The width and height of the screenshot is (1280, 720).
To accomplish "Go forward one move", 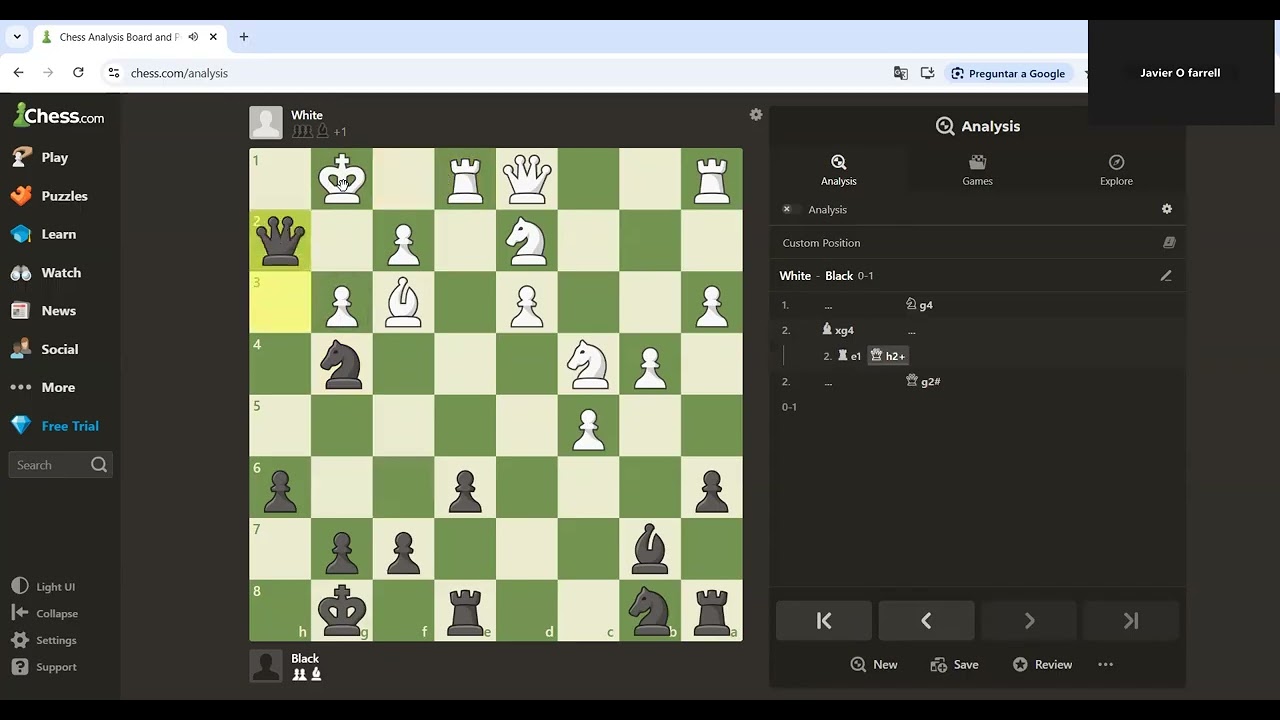I will pyautogui.click(x=1029, y=621).
